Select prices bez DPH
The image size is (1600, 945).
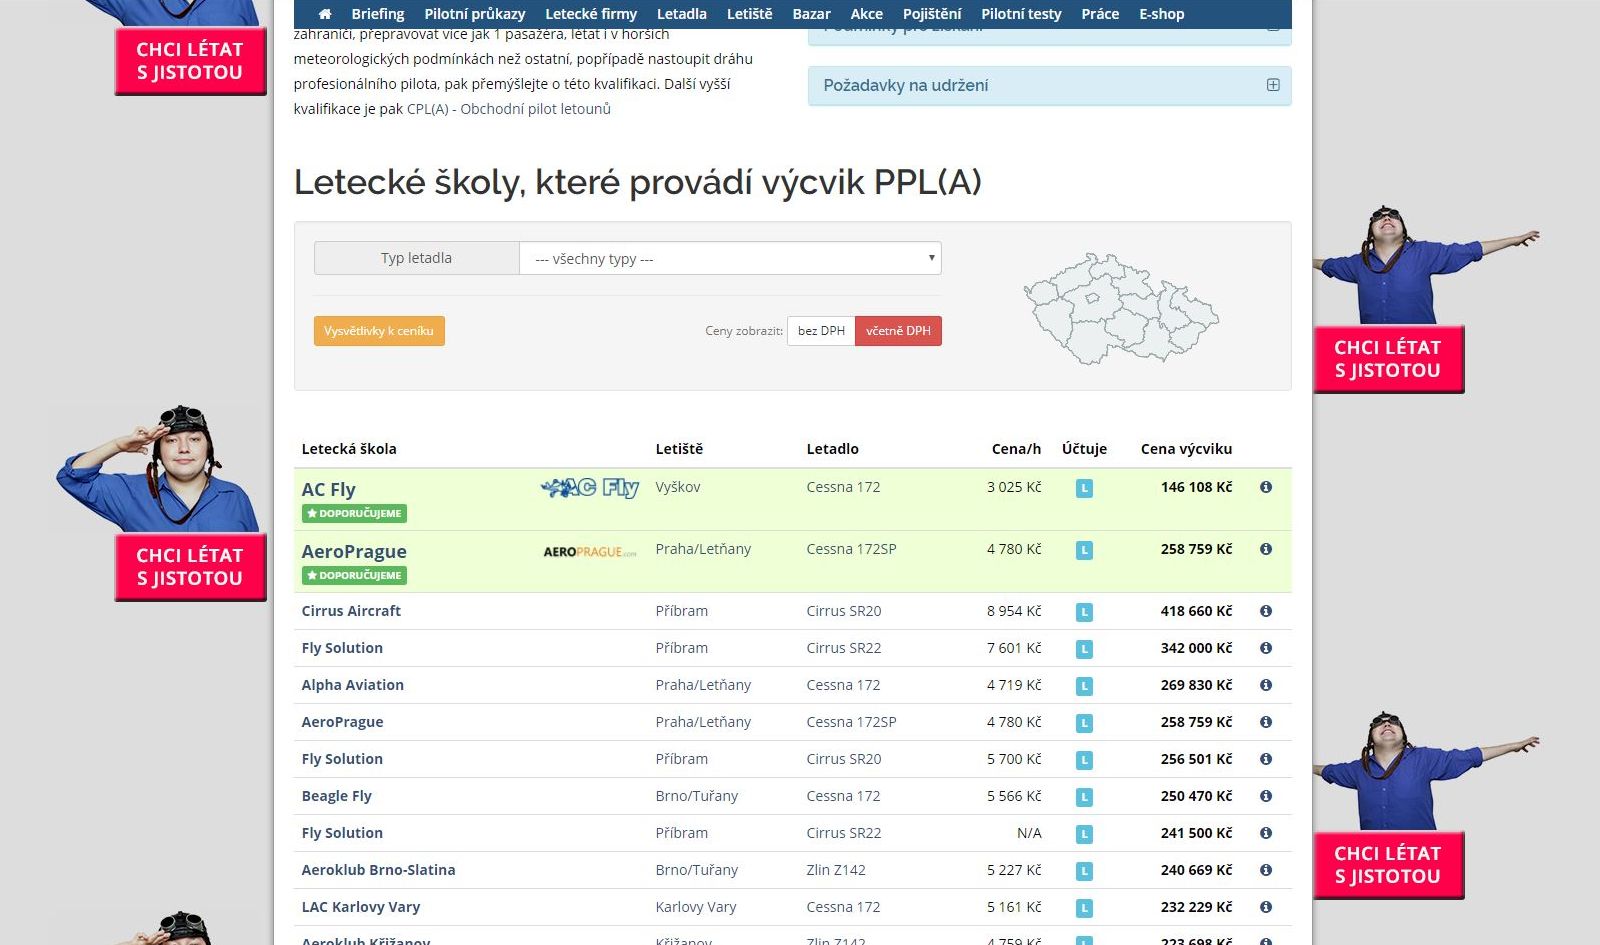point(821,331)
